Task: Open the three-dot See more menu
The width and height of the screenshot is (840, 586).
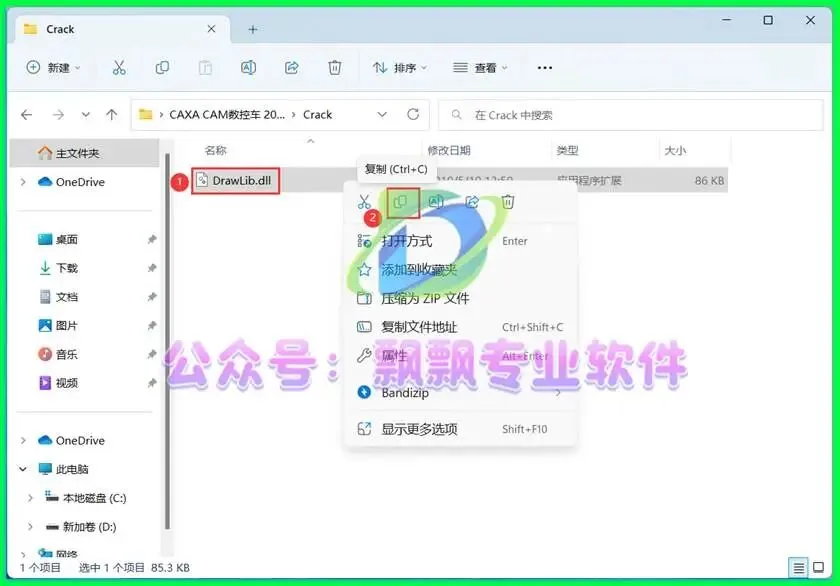Action: click(545, 68)
